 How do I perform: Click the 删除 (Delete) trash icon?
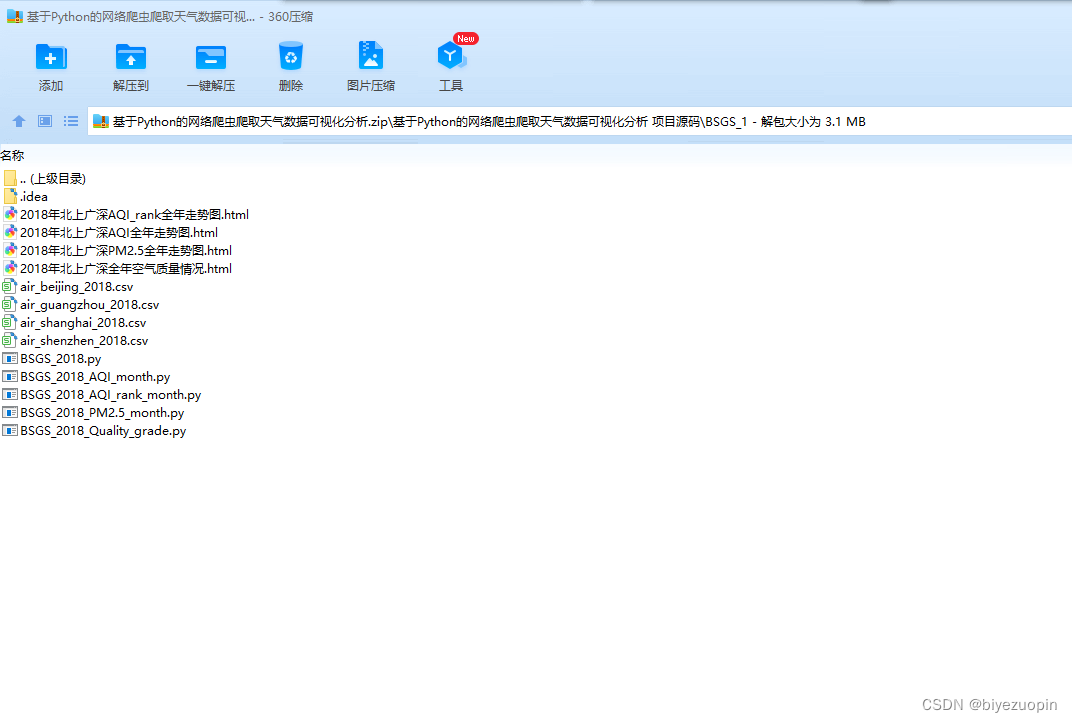point(291,57)
